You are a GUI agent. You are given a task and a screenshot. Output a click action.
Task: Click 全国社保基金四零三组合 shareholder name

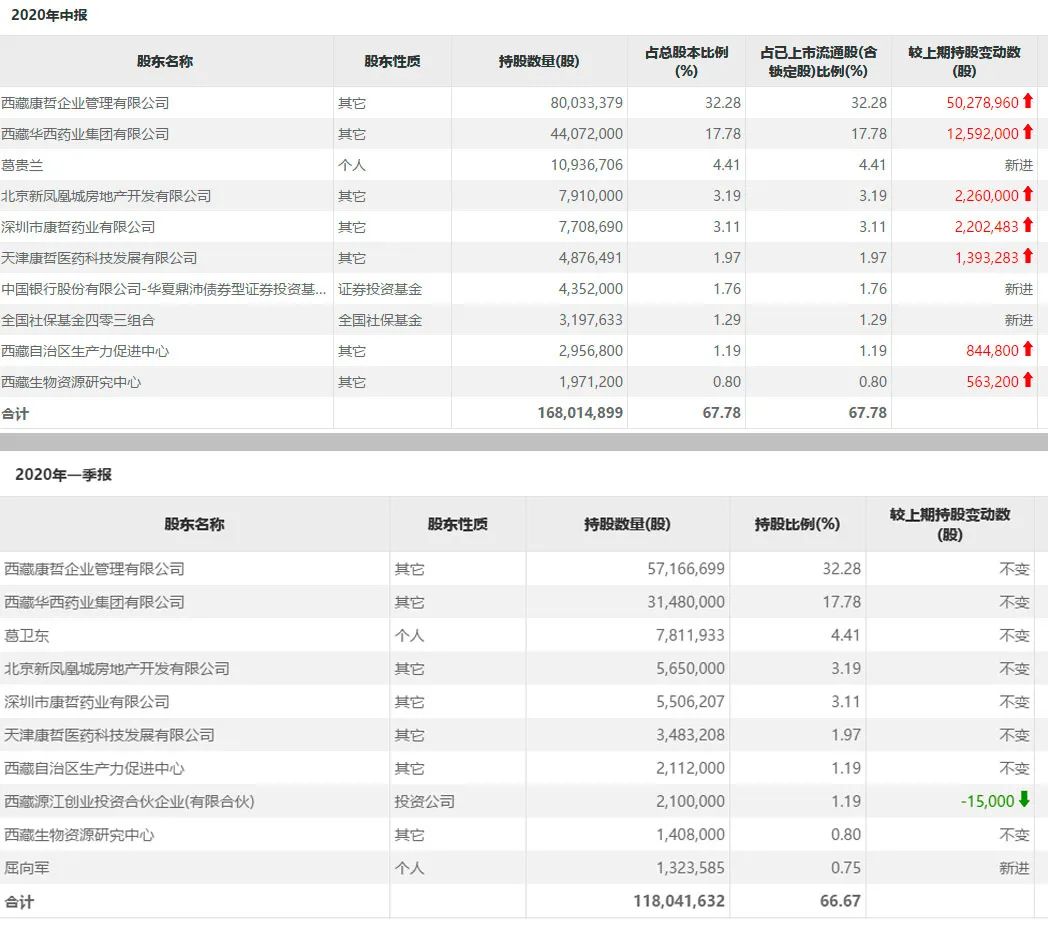pos(78,320)
